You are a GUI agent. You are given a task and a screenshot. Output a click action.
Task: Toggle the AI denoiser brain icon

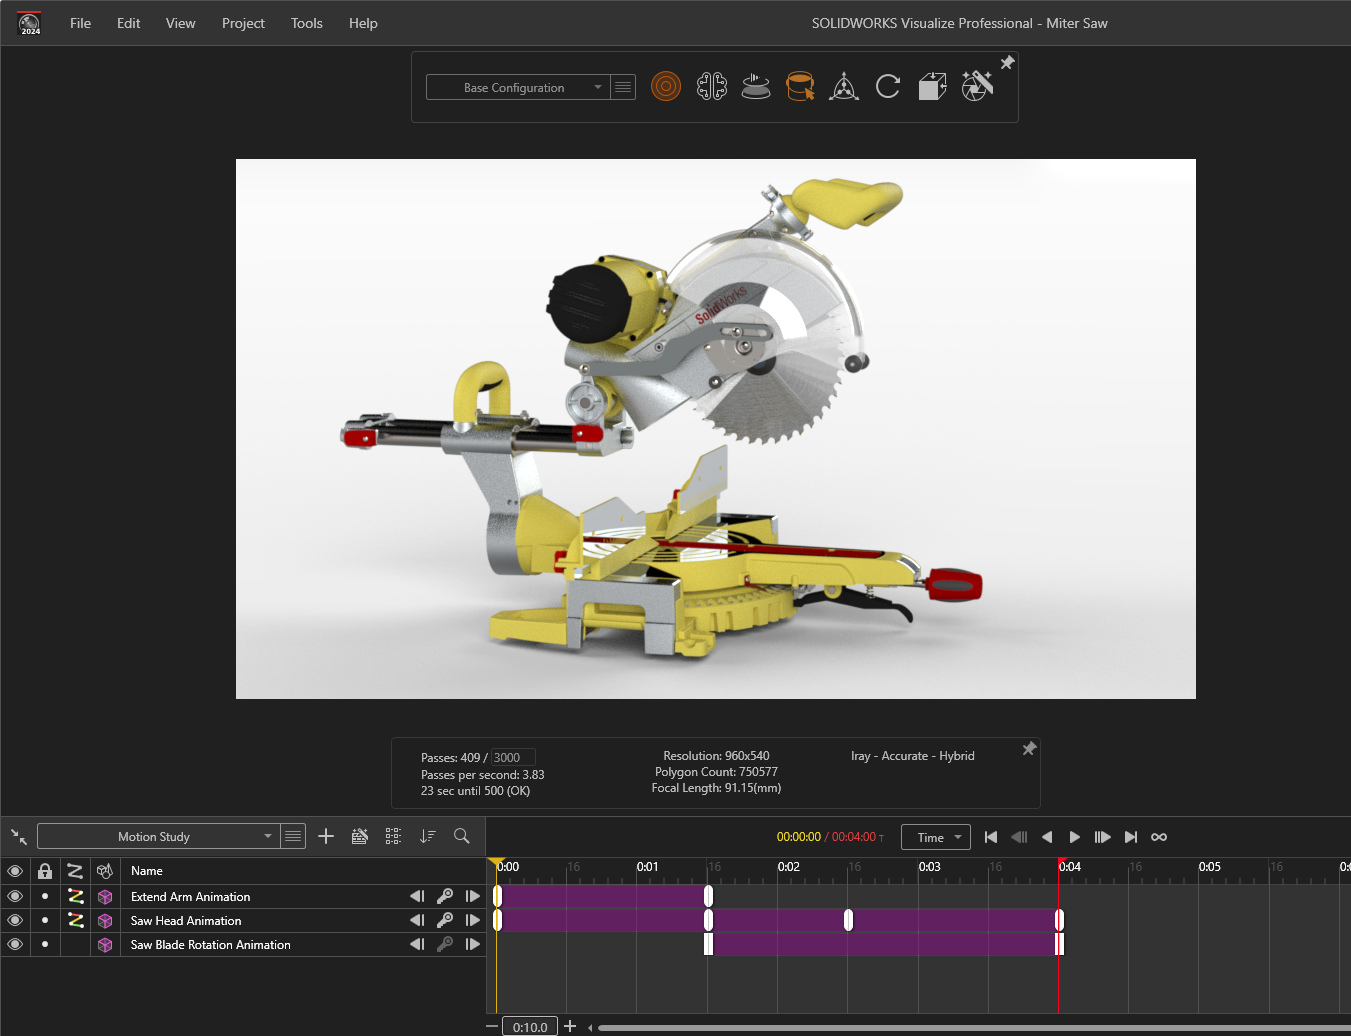tap(711, 87)
